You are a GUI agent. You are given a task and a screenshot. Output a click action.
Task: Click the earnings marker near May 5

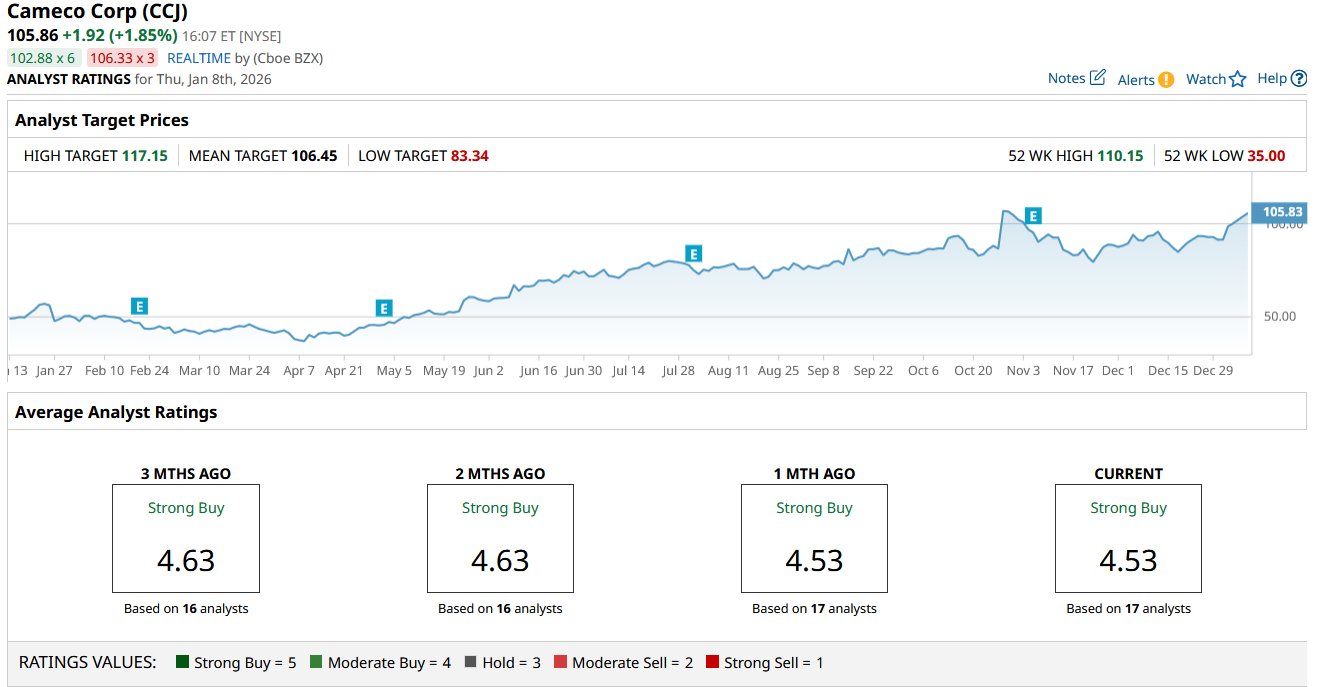point(384,308)
